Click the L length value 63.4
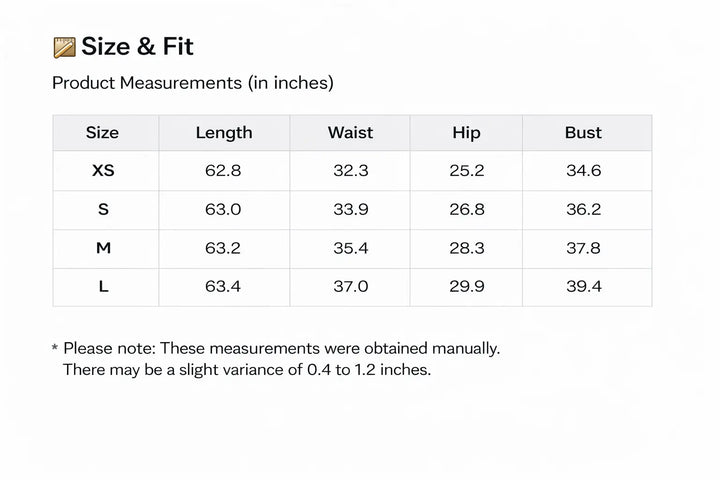Image resolution: width=720 pixels, height=480 pixels. click(223, 287)
